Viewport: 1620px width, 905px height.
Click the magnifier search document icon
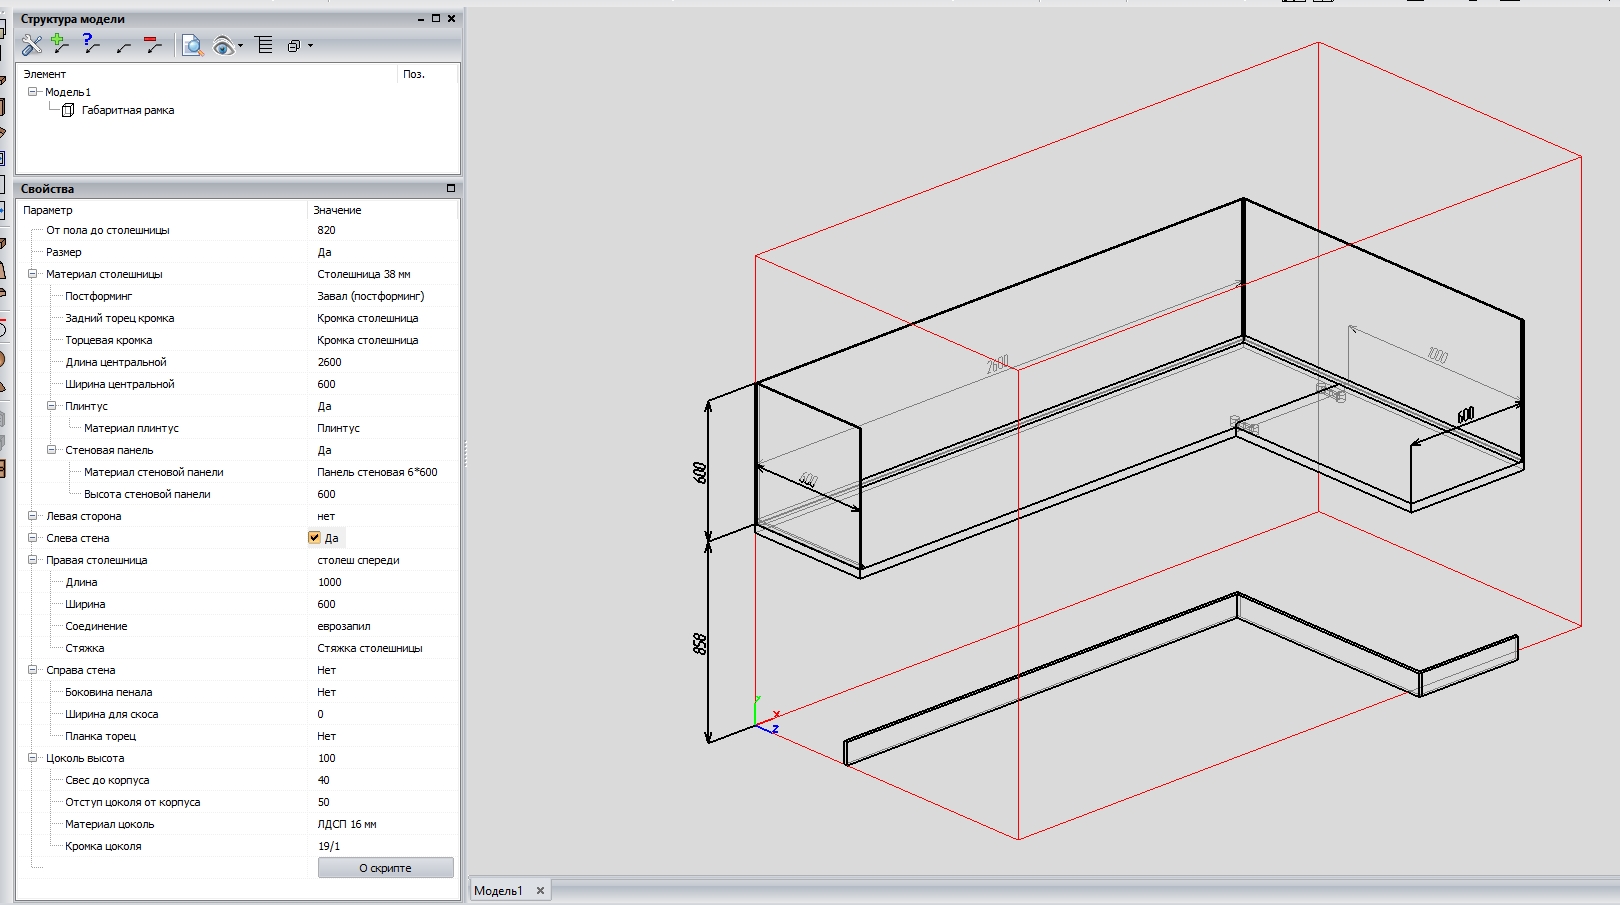[x=192, y=45]
